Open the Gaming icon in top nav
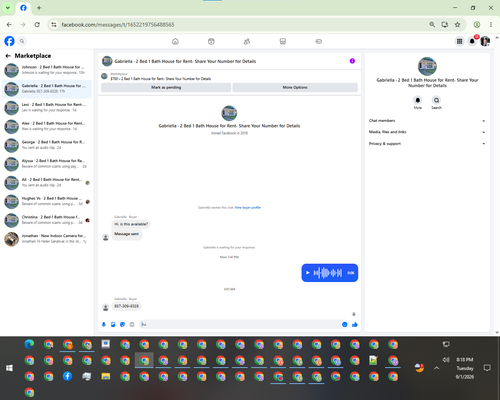Screen dimensions: 500x400 [x=318, y=41]
